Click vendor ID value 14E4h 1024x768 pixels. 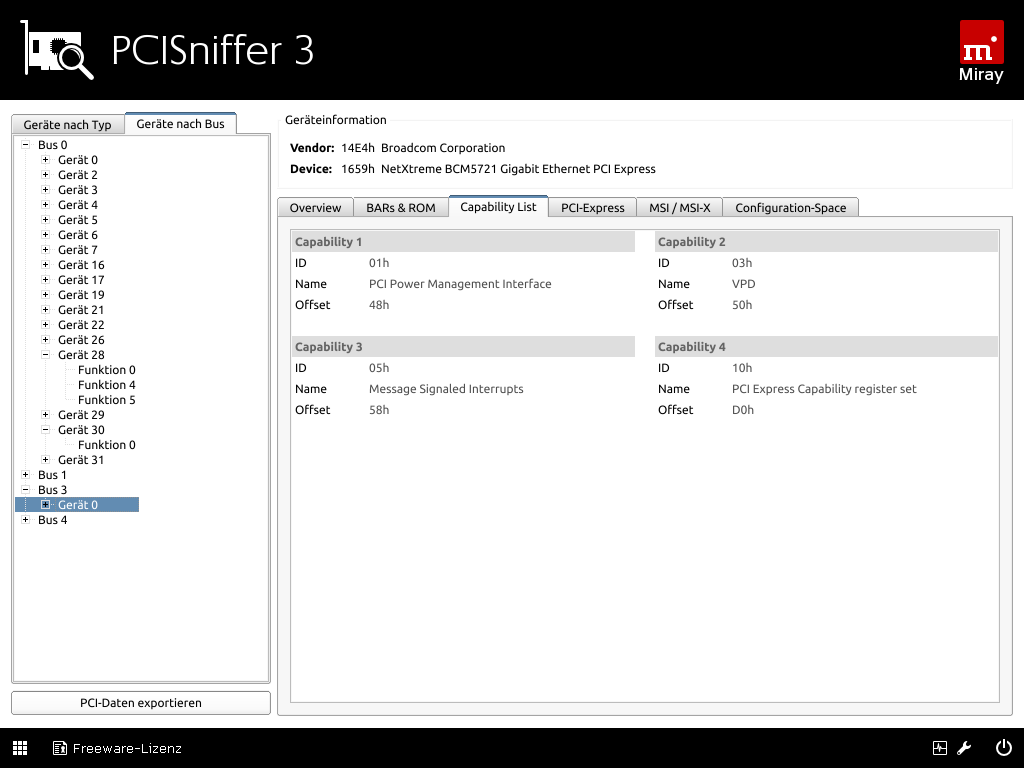click(x=358, y=148)
